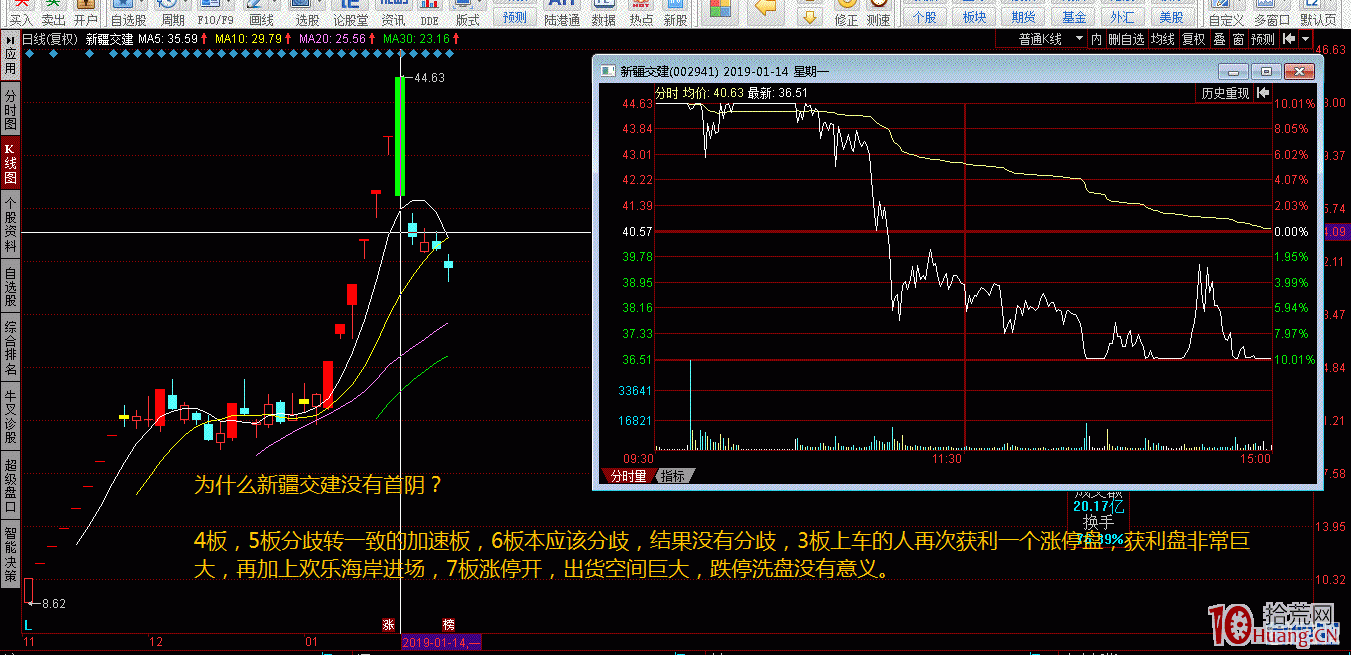Click the 基金 funds button
1351x655 pixels.
1073,17
